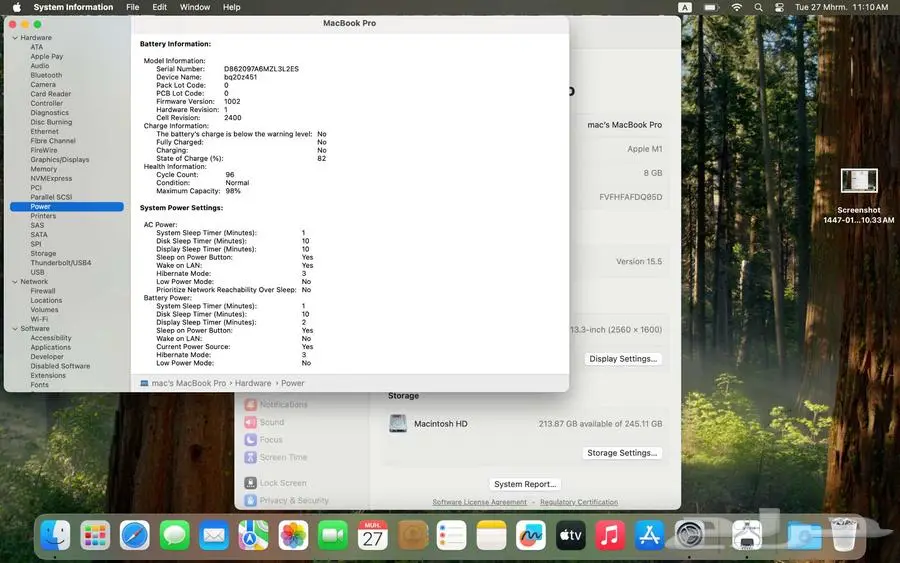Select Firewall under Network in sidebar
This screenshot has width=900, height=563.
click(x=42, y=291)
